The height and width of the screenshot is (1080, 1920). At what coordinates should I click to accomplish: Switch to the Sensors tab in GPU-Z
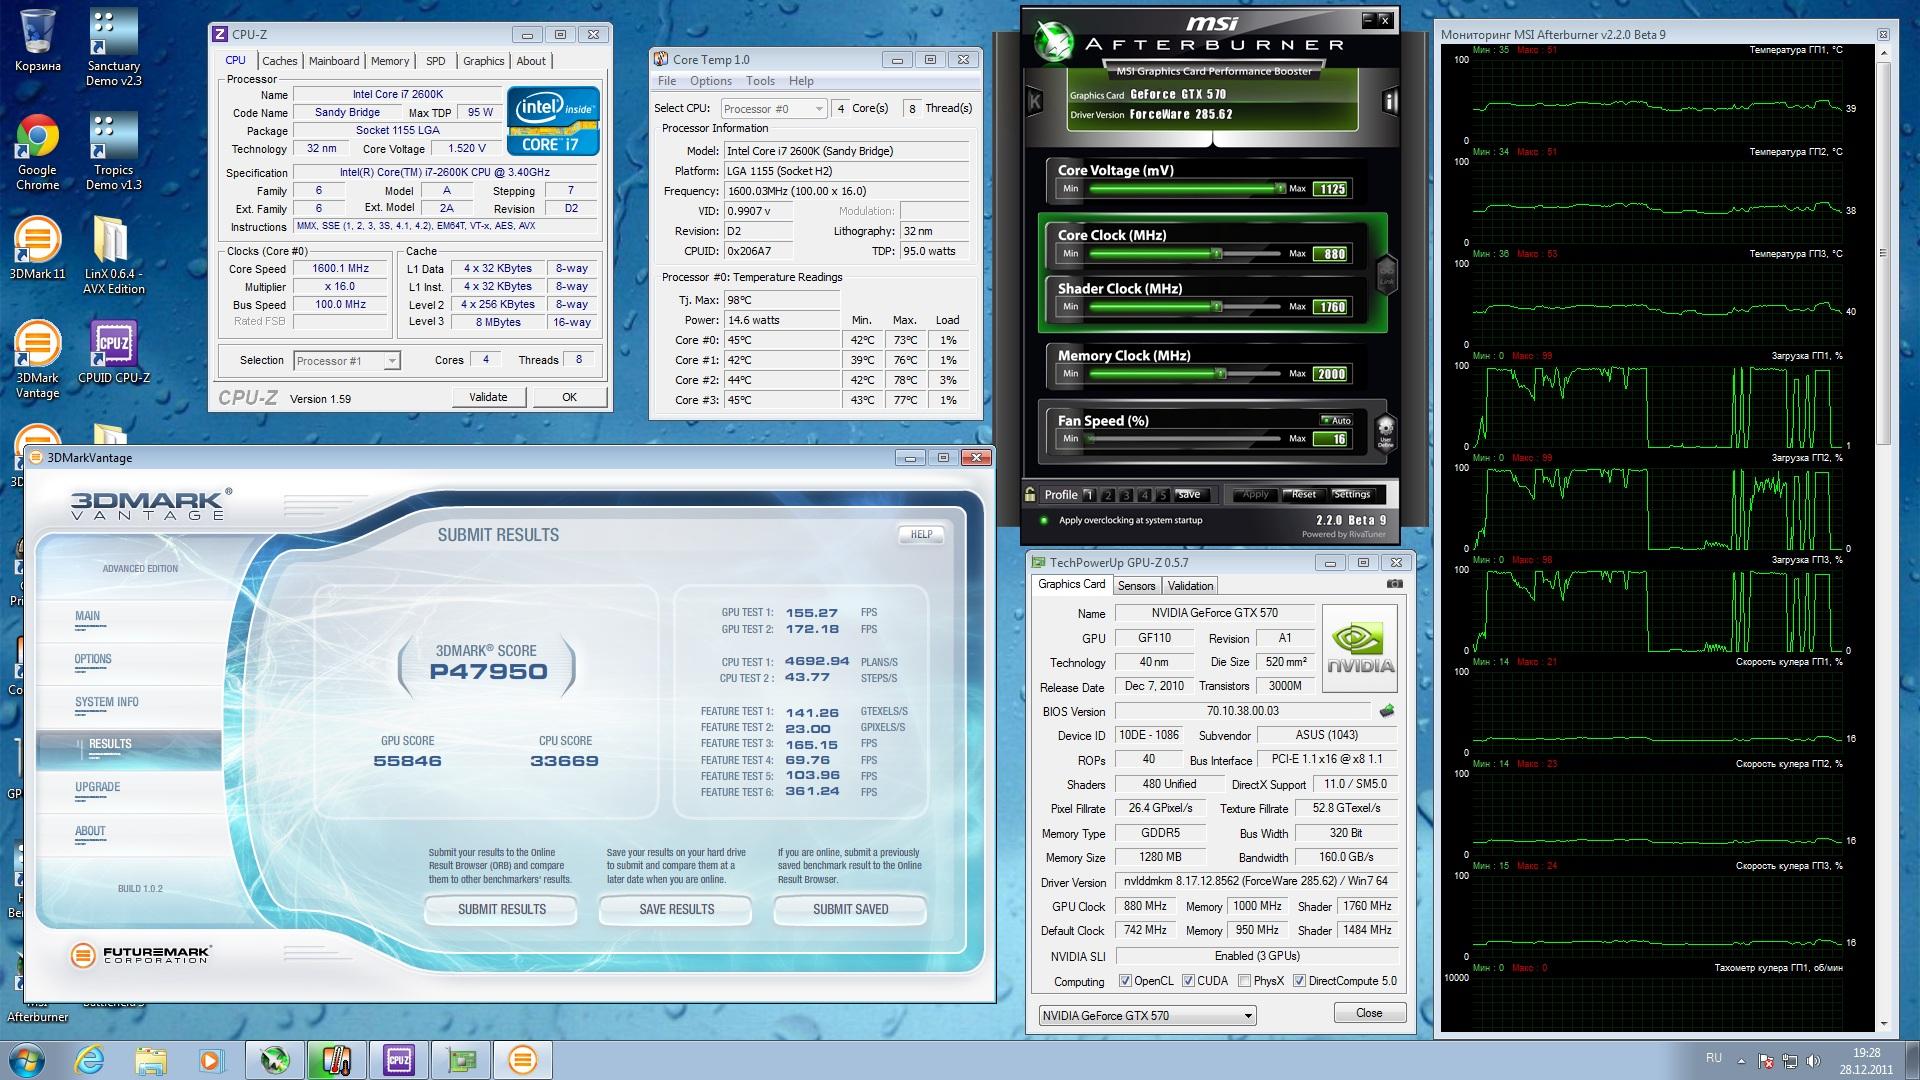[x=1136, y=586]
